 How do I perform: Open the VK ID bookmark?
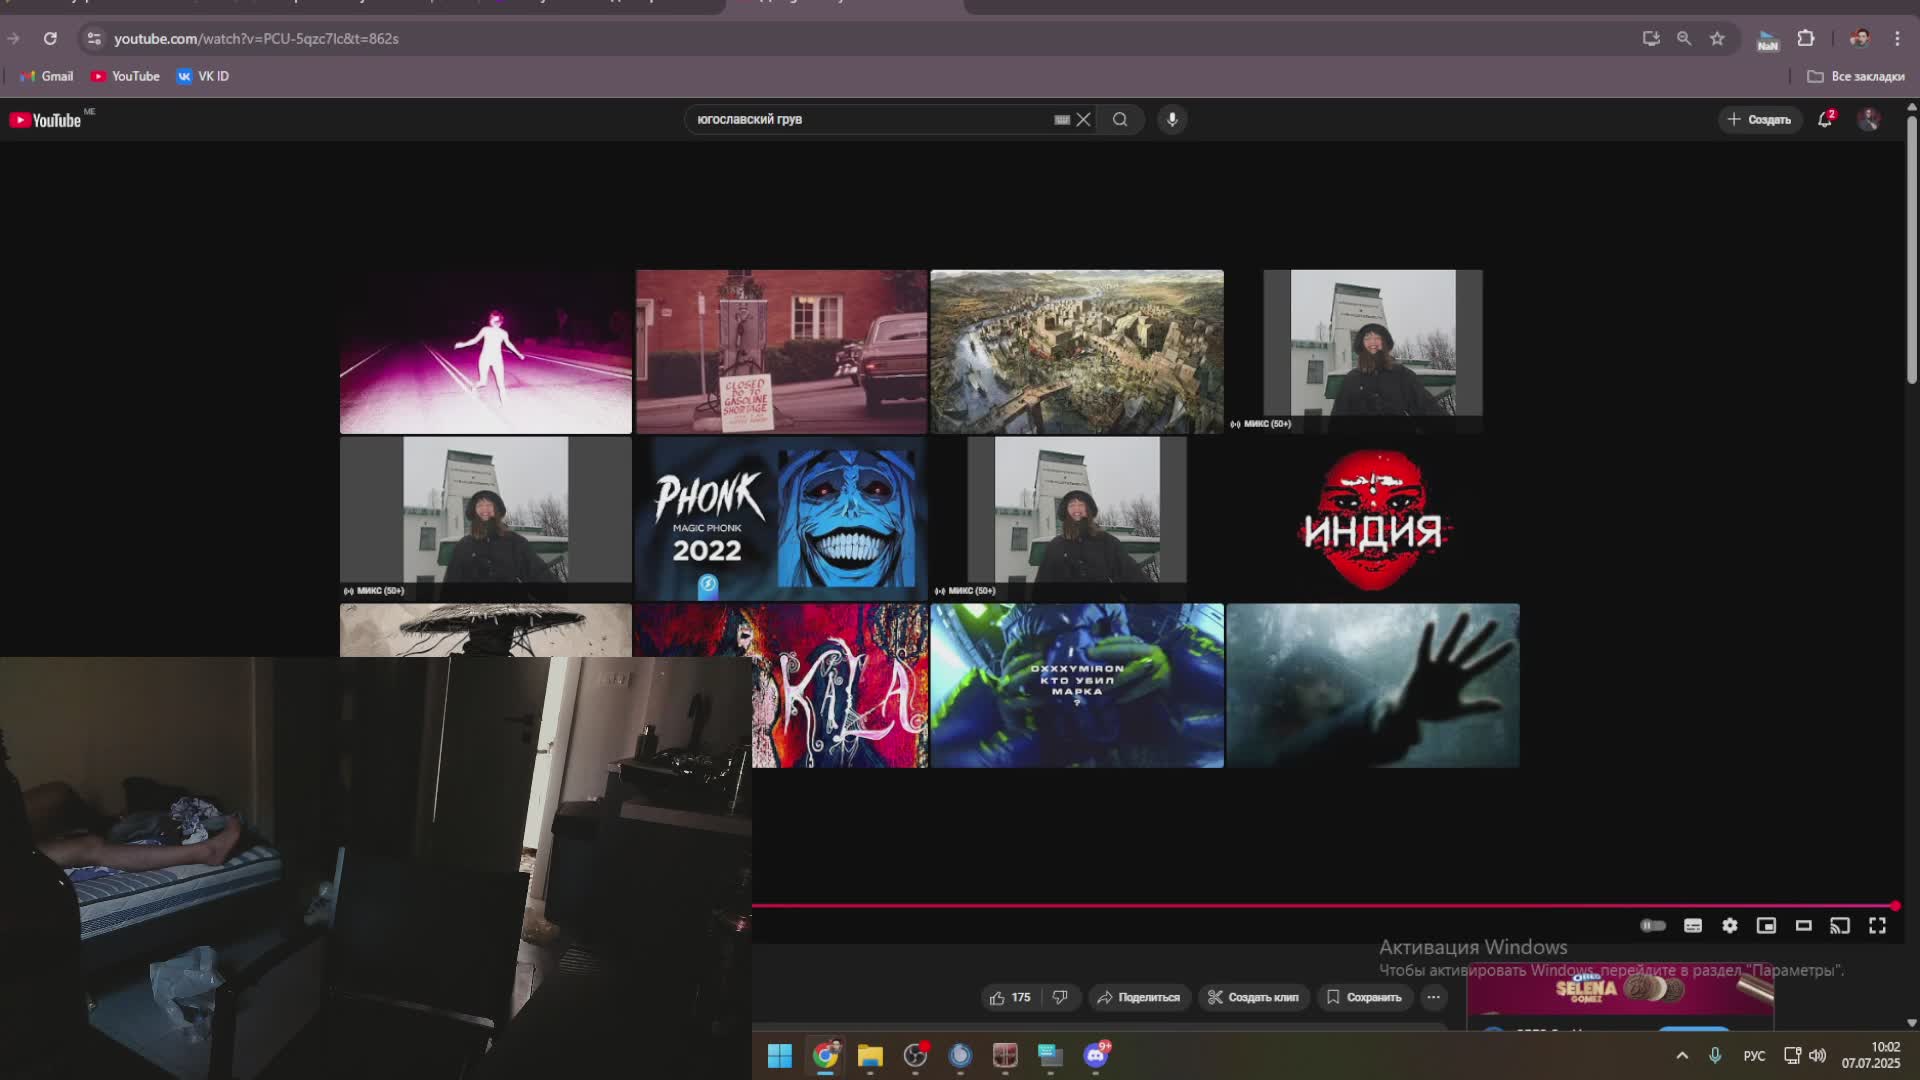[203, 76]
